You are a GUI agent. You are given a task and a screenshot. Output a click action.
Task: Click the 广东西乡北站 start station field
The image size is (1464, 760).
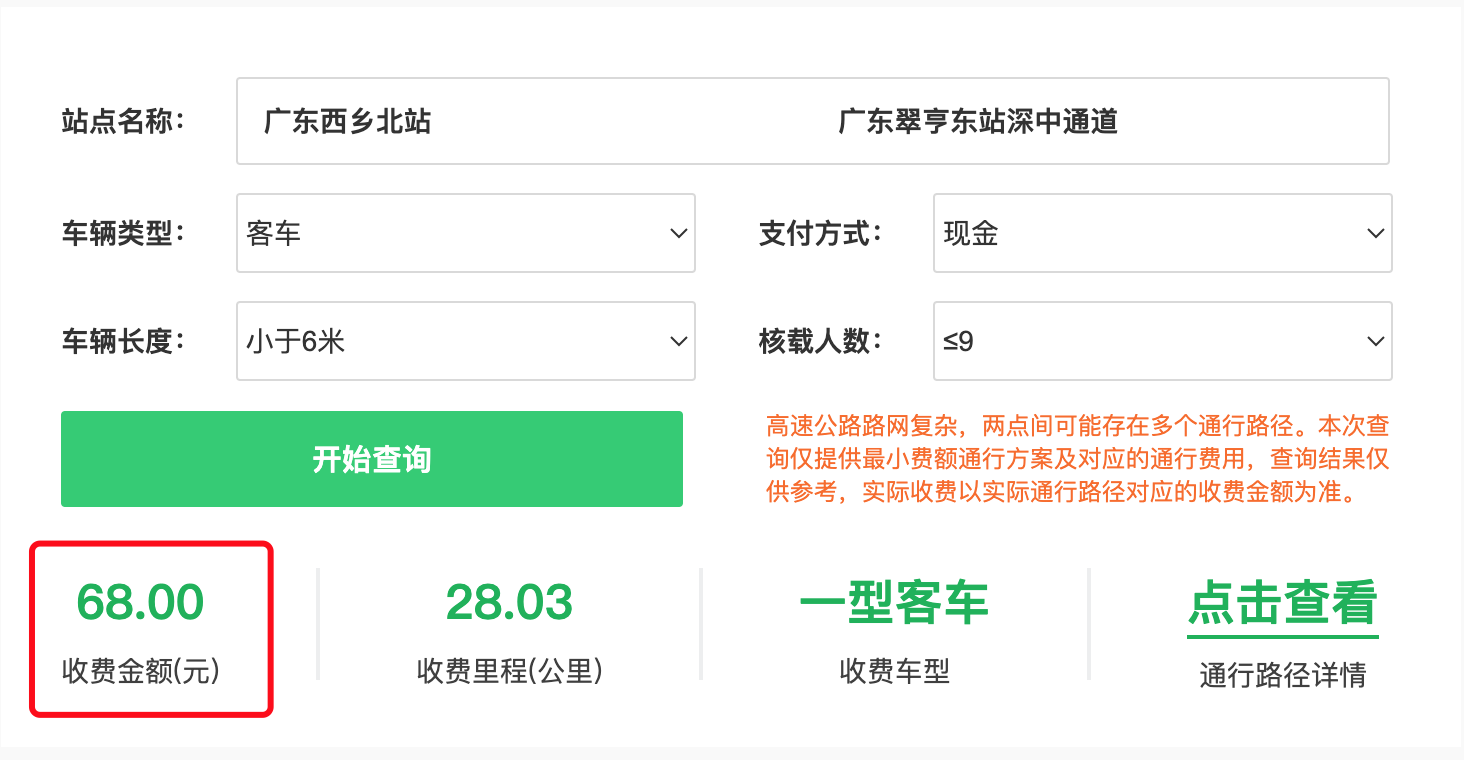click(347, 122)
